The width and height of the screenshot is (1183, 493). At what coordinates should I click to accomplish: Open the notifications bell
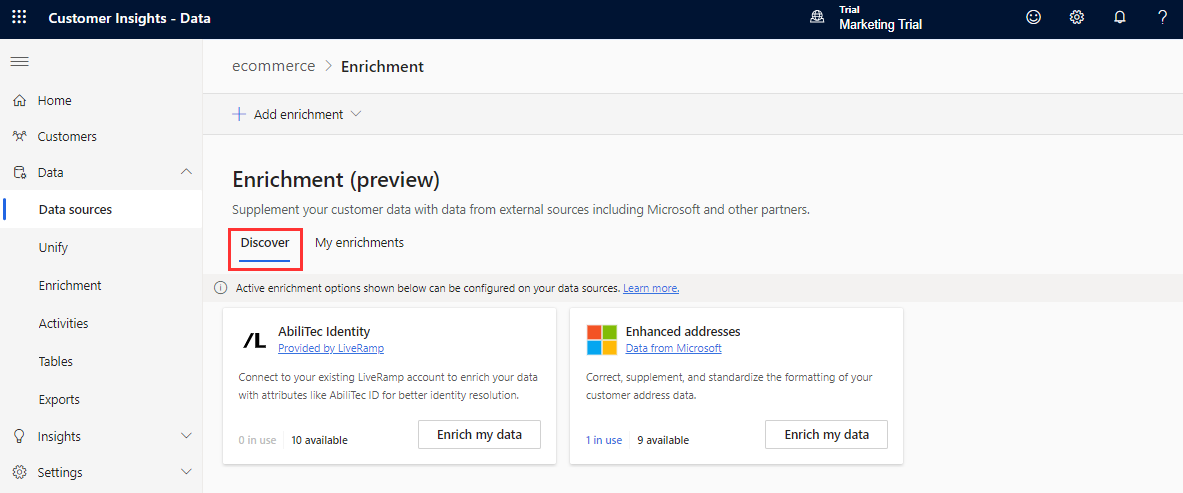point(1120,18)
